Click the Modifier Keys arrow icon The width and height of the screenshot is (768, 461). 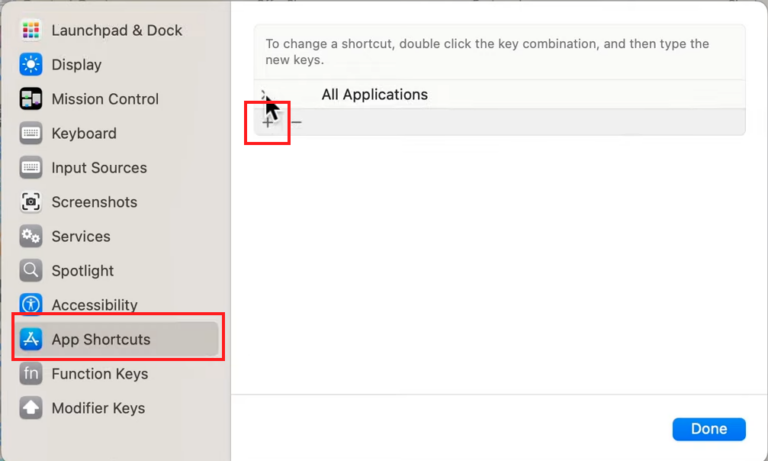click(32, 408)
